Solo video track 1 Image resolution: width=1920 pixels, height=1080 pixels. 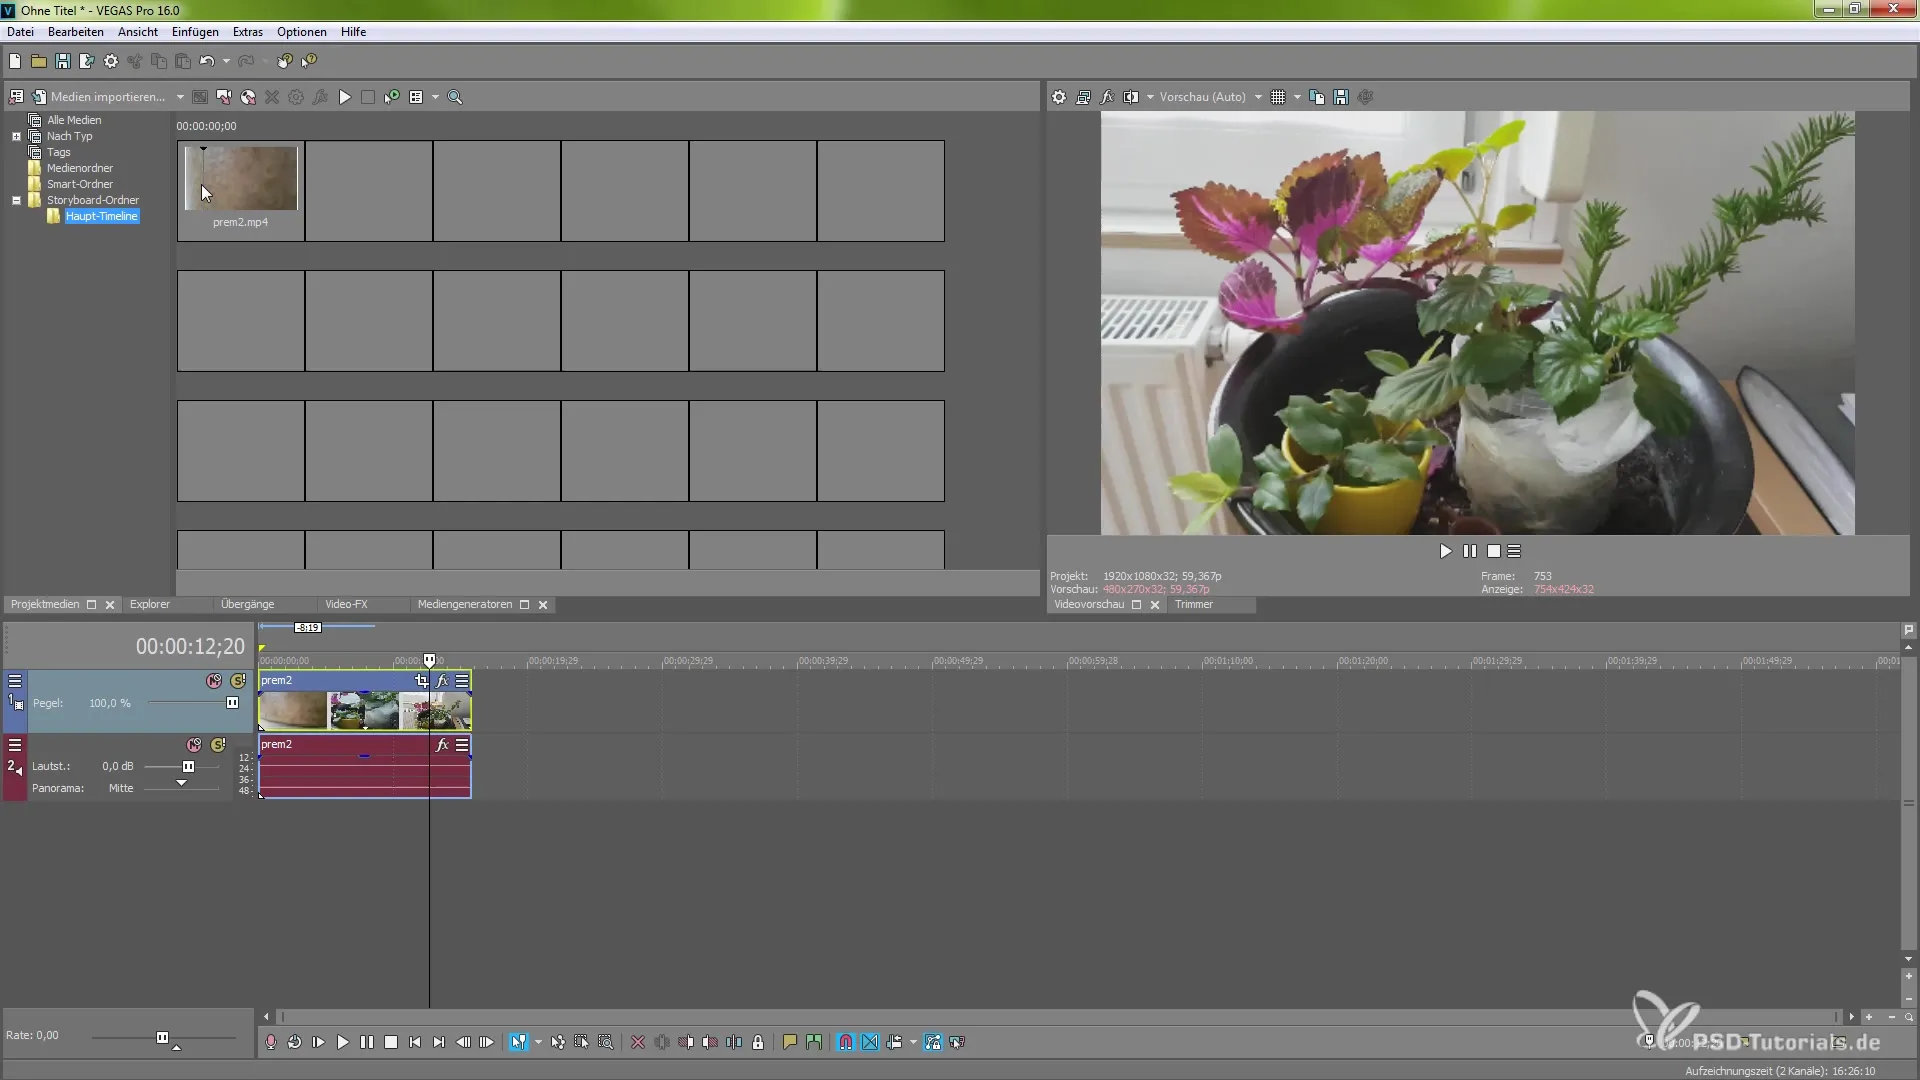coord(238,681)
